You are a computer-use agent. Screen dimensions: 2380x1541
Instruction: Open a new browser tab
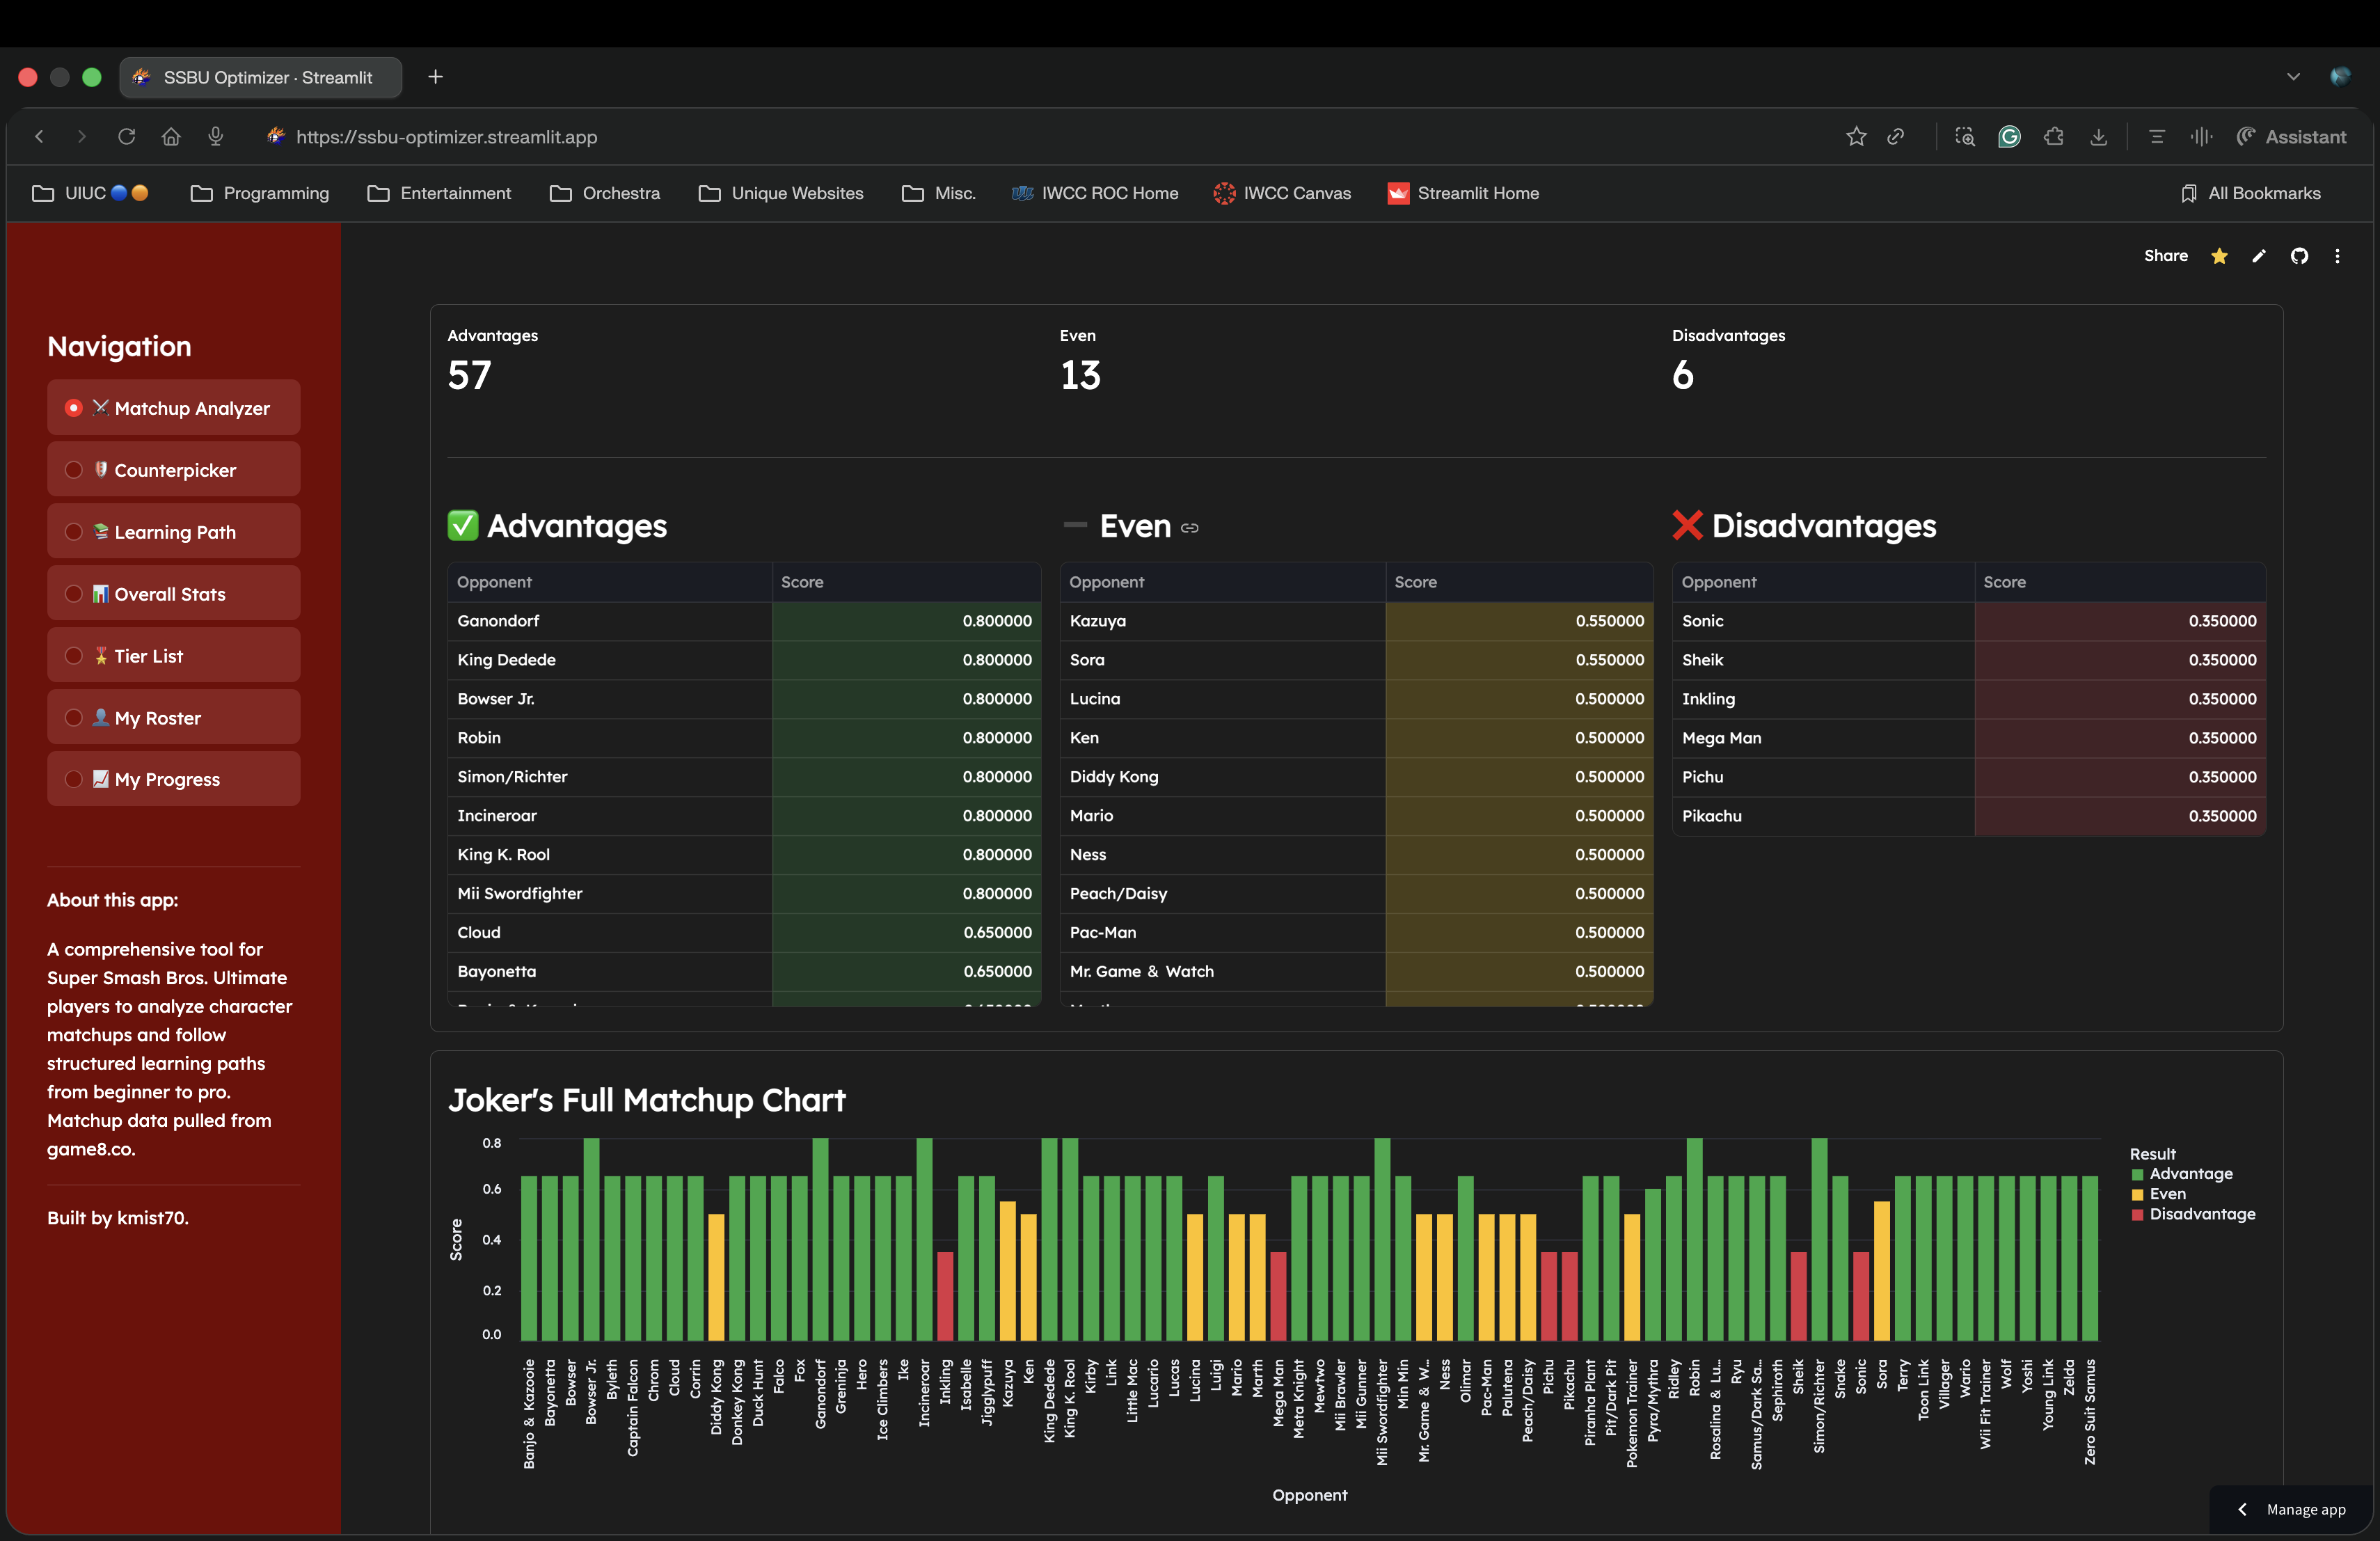point(436,77)
